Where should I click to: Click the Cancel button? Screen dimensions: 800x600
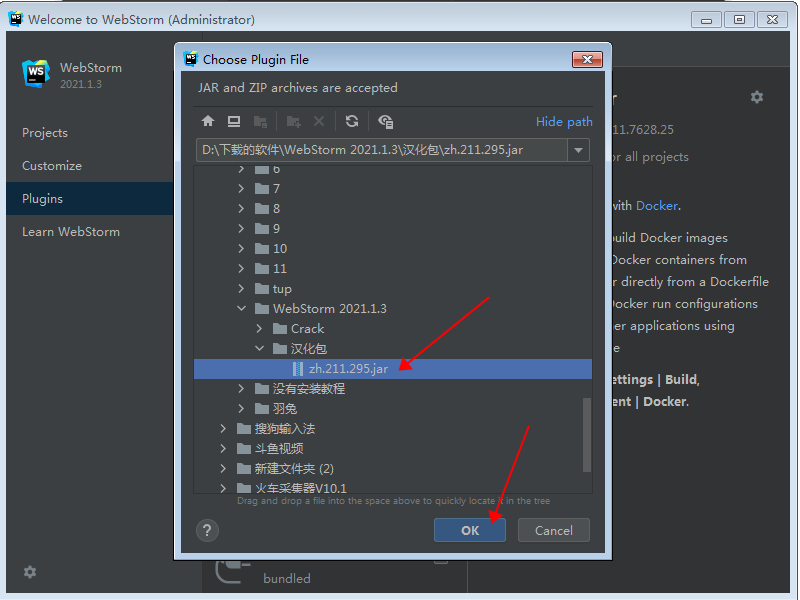click(x=554, y=531)
